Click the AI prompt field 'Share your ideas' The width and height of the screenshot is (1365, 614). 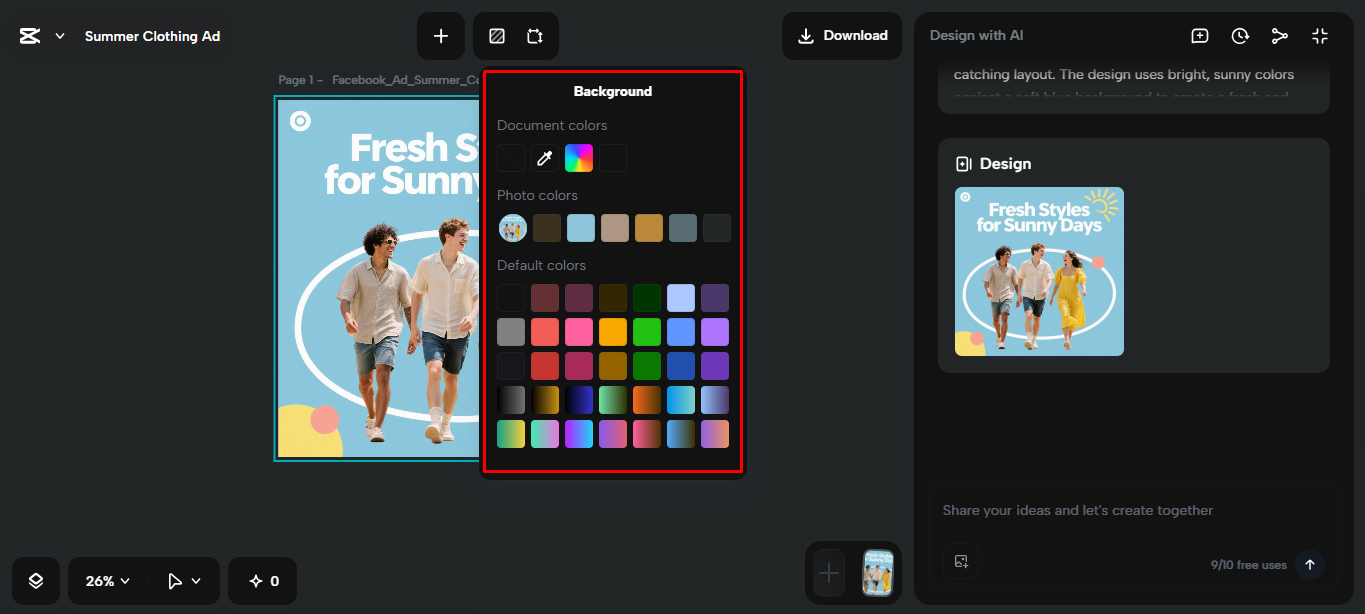coord(1078,510)
